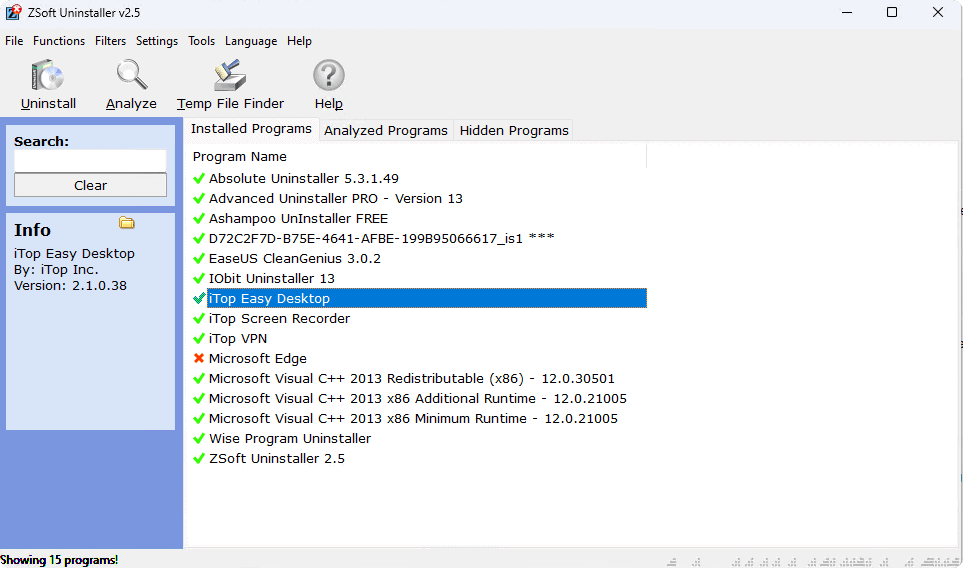Image resolution: width=963 pixels, height=568 pixels.
Task: Open the Filters menu
Action: pos(111,41)
